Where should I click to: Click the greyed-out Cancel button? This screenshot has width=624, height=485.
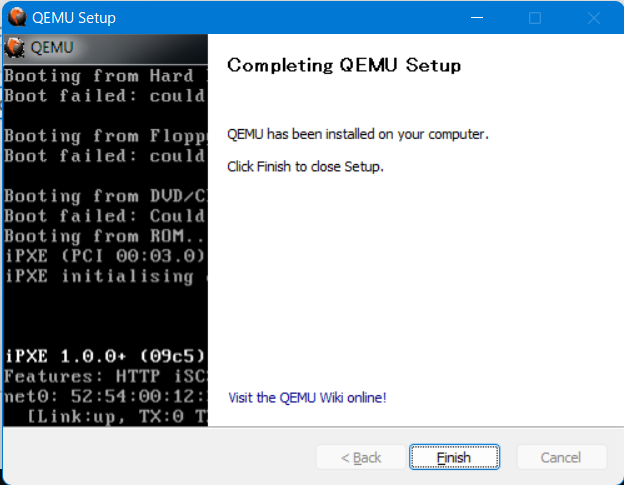[560, 457]
